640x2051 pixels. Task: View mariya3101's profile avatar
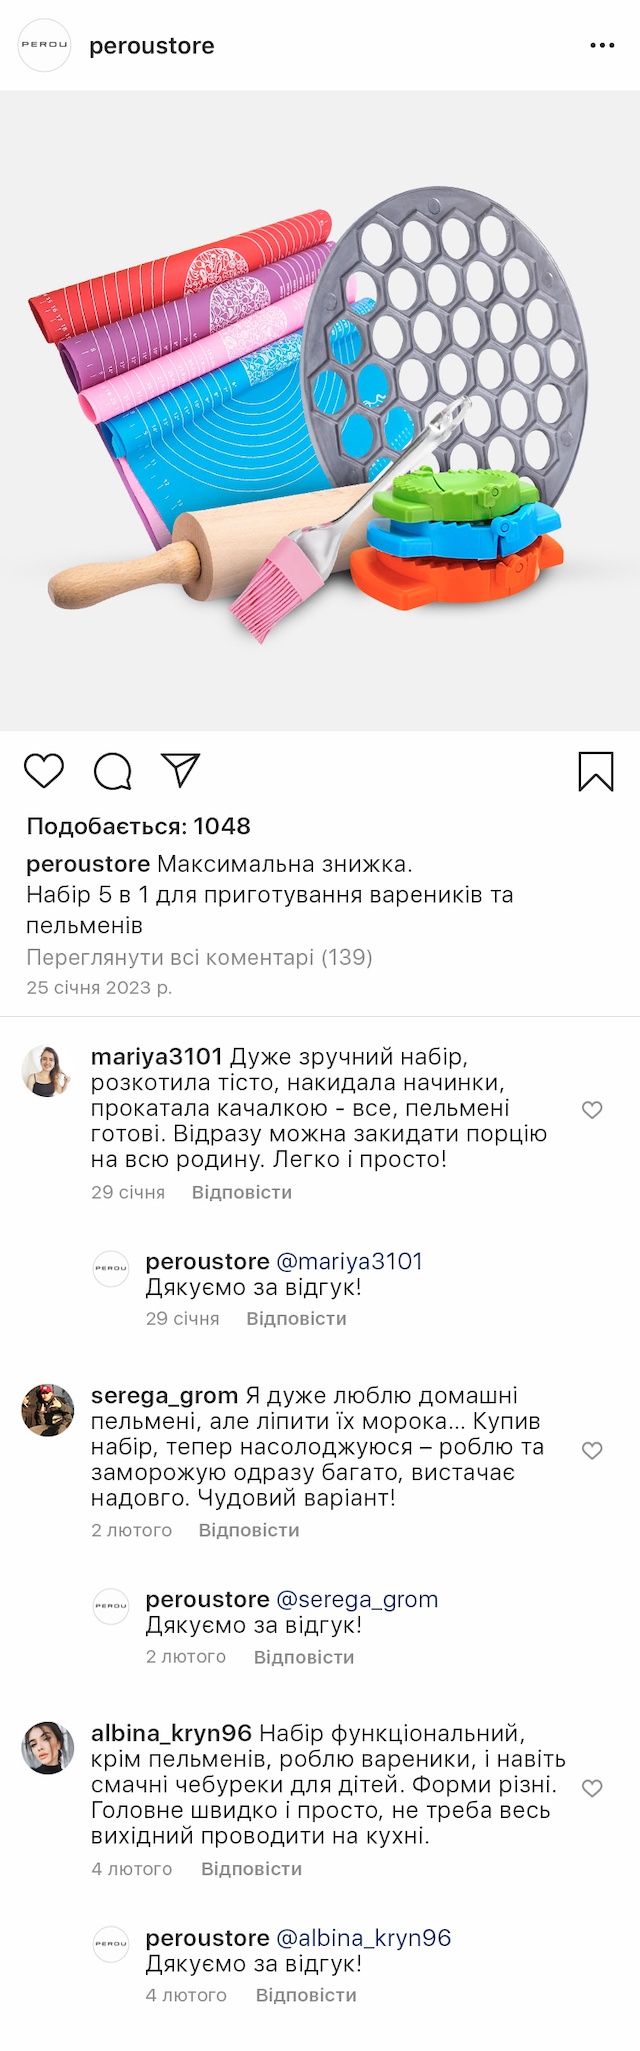point(47,1071)
